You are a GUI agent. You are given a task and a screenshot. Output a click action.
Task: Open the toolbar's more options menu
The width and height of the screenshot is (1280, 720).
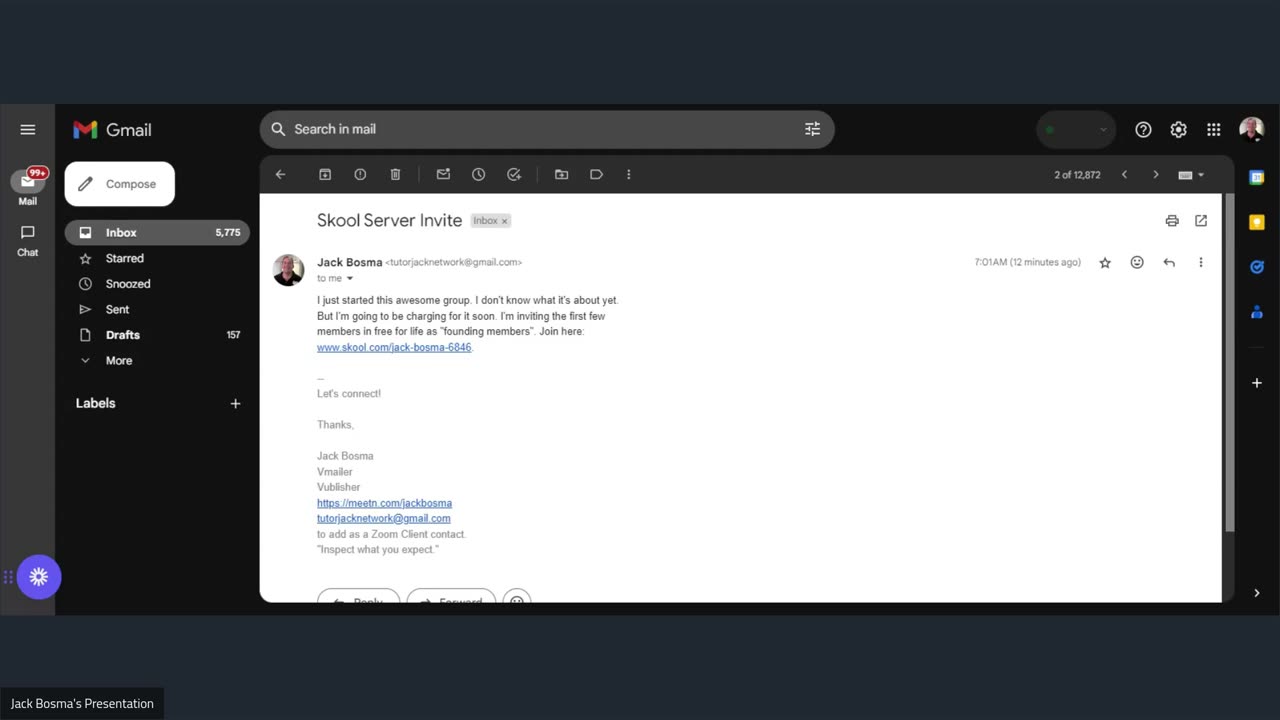tap(629, 174)
